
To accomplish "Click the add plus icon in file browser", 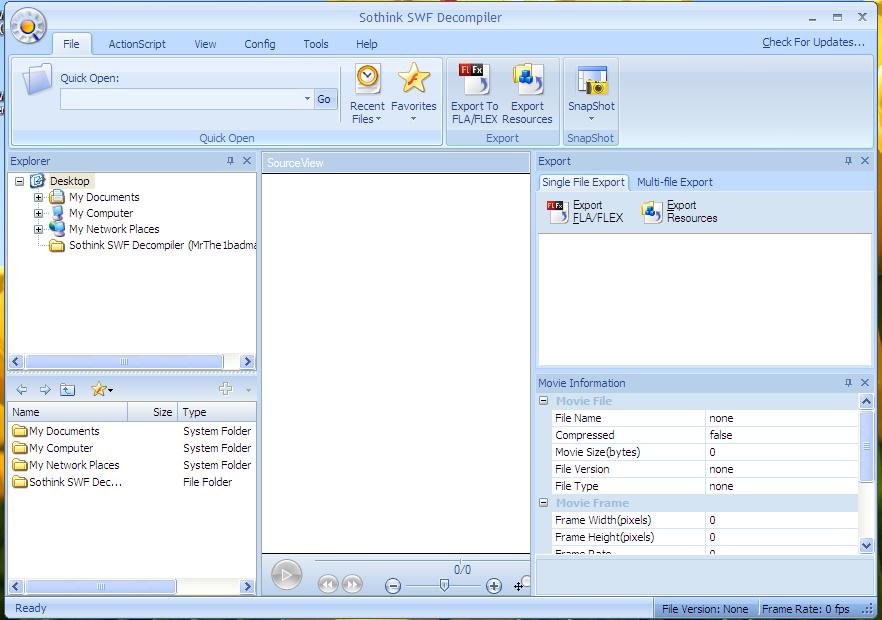I will pos(226,389).
